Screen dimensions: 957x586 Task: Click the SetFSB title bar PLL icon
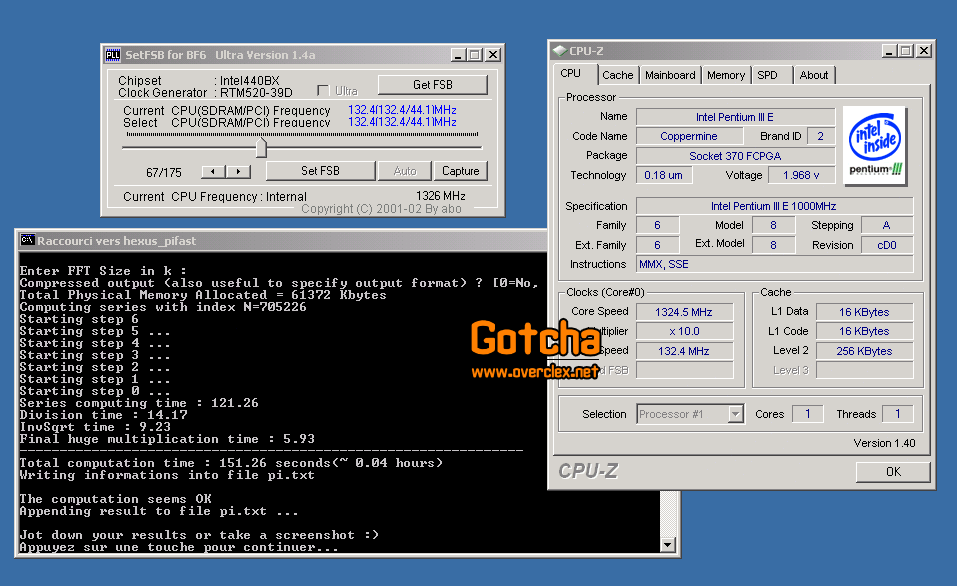113,55
